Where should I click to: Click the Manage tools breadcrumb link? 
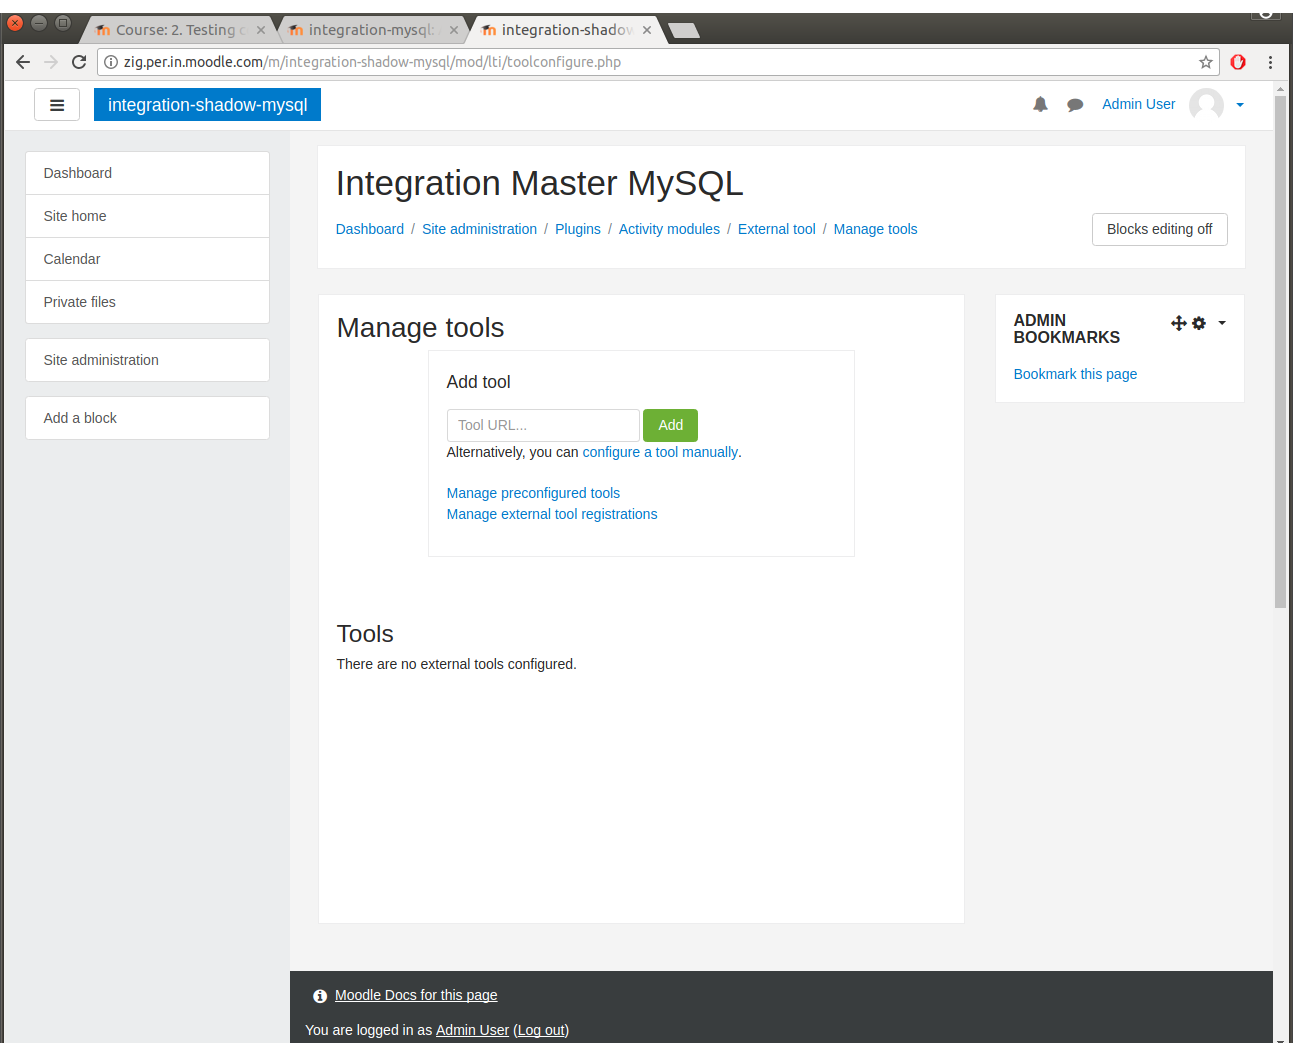(x=875, y=229)
